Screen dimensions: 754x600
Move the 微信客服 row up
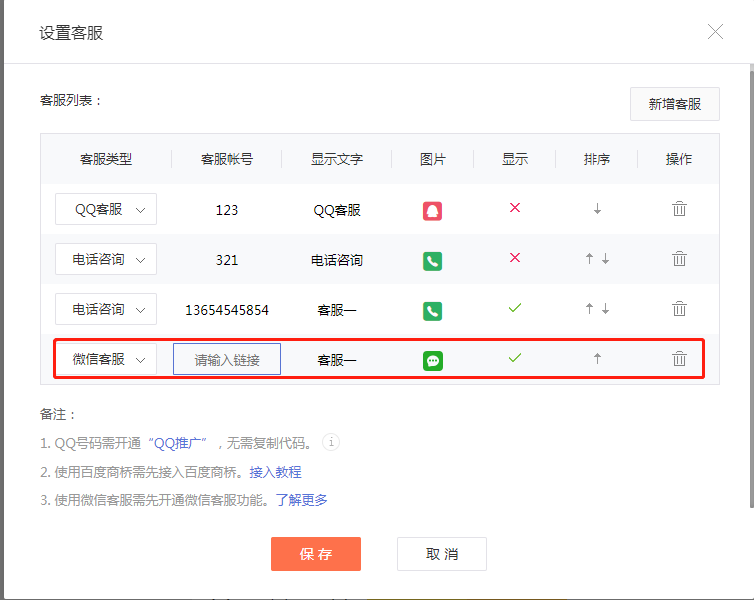(x=597, y=359)
